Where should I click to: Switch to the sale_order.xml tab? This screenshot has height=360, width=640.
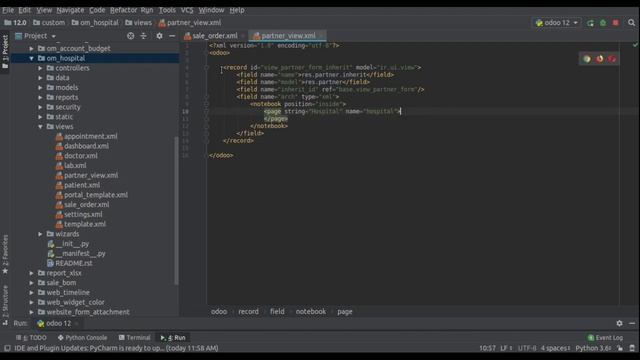pos(215,36)
